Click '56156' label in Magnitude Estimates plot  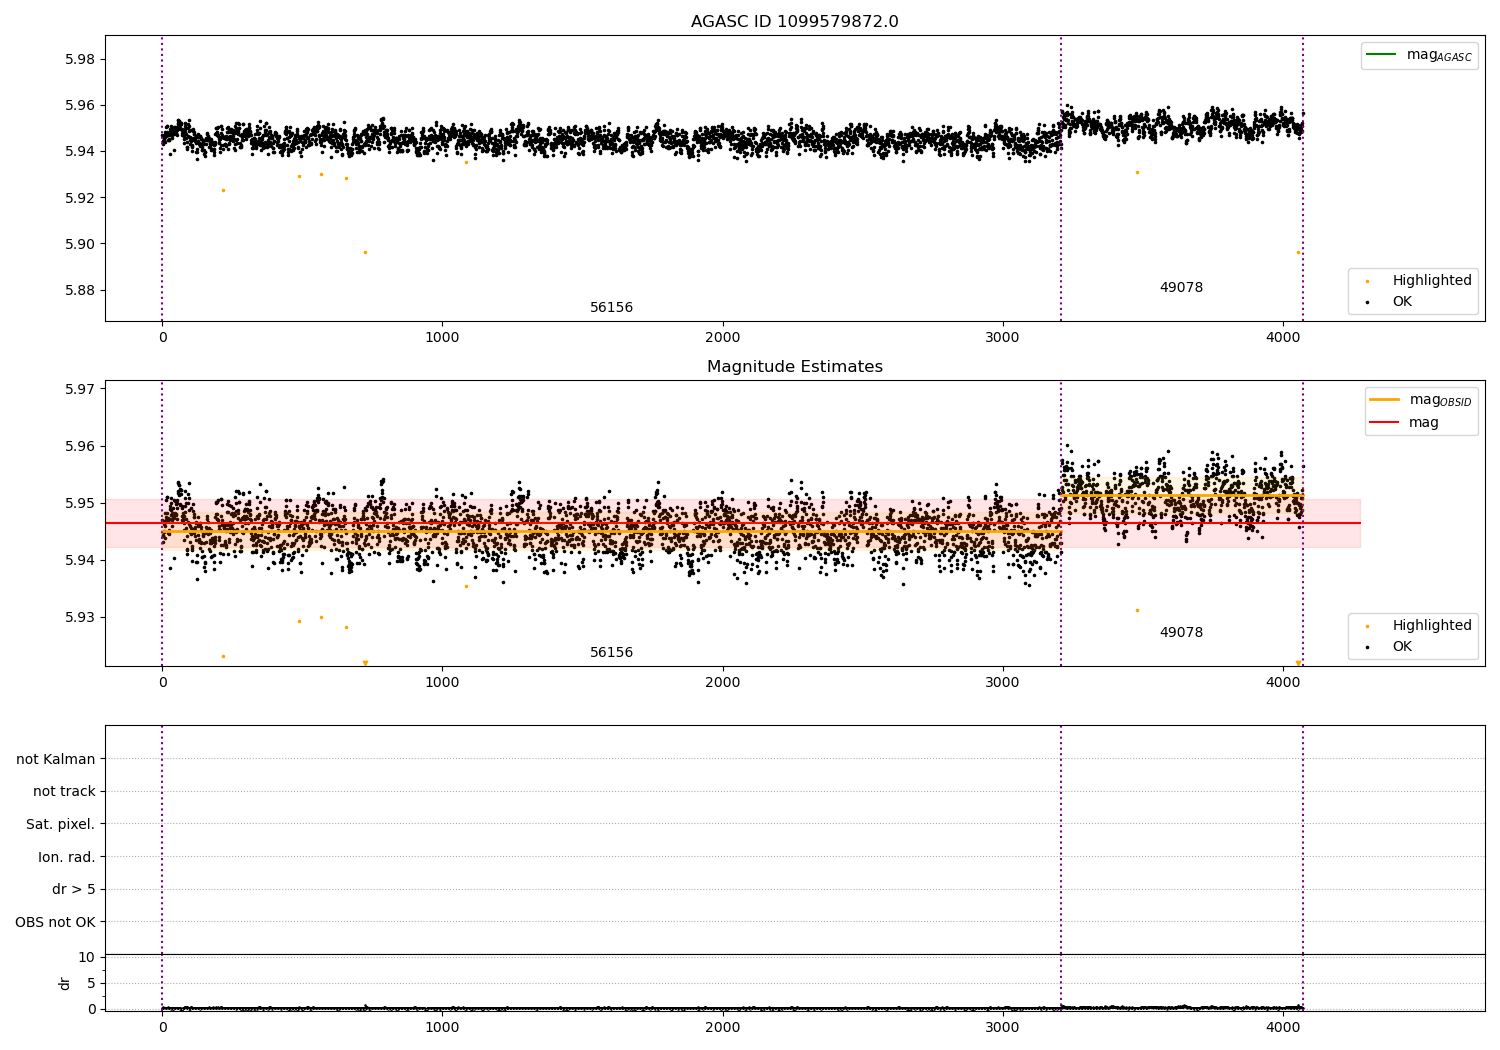coord(611,653)
